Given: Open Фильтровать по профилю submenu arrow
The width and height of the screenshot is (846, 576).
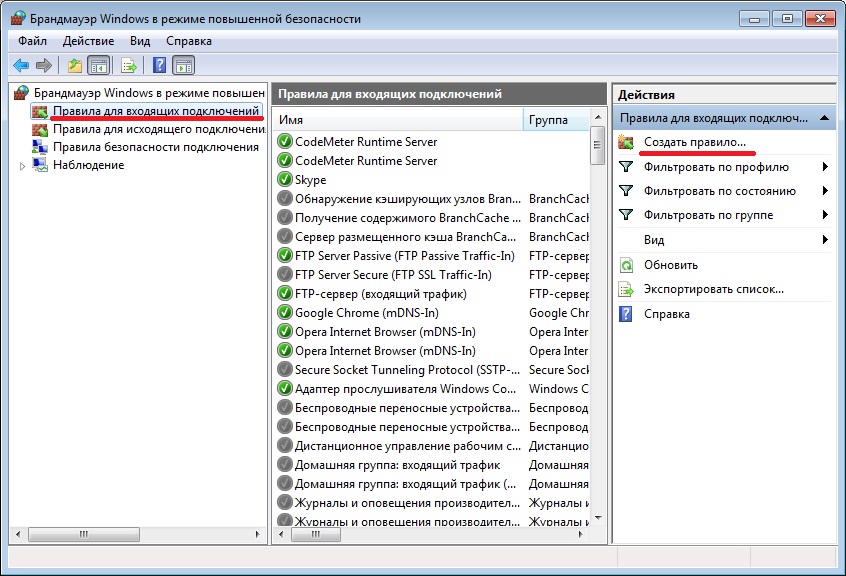Looking at the screenshot, I should coord(825,167).
